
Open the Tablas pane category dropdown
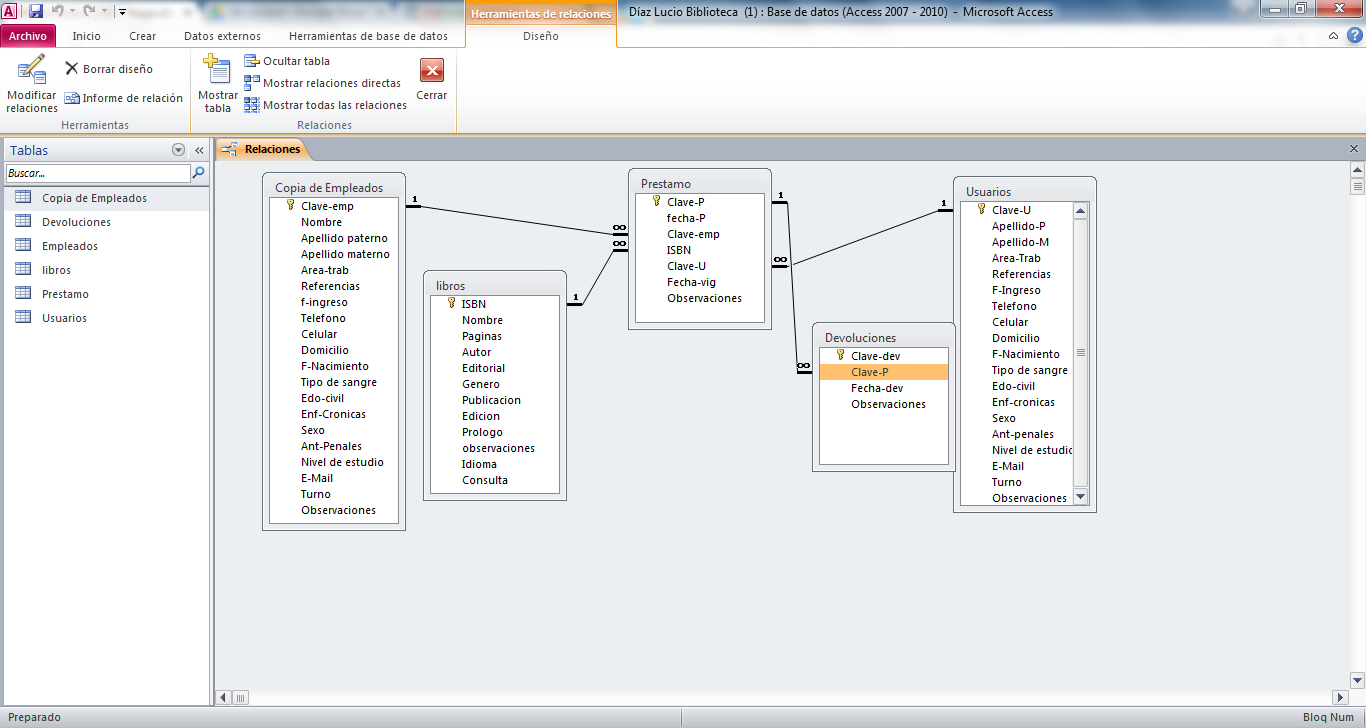tap(178, 150)
